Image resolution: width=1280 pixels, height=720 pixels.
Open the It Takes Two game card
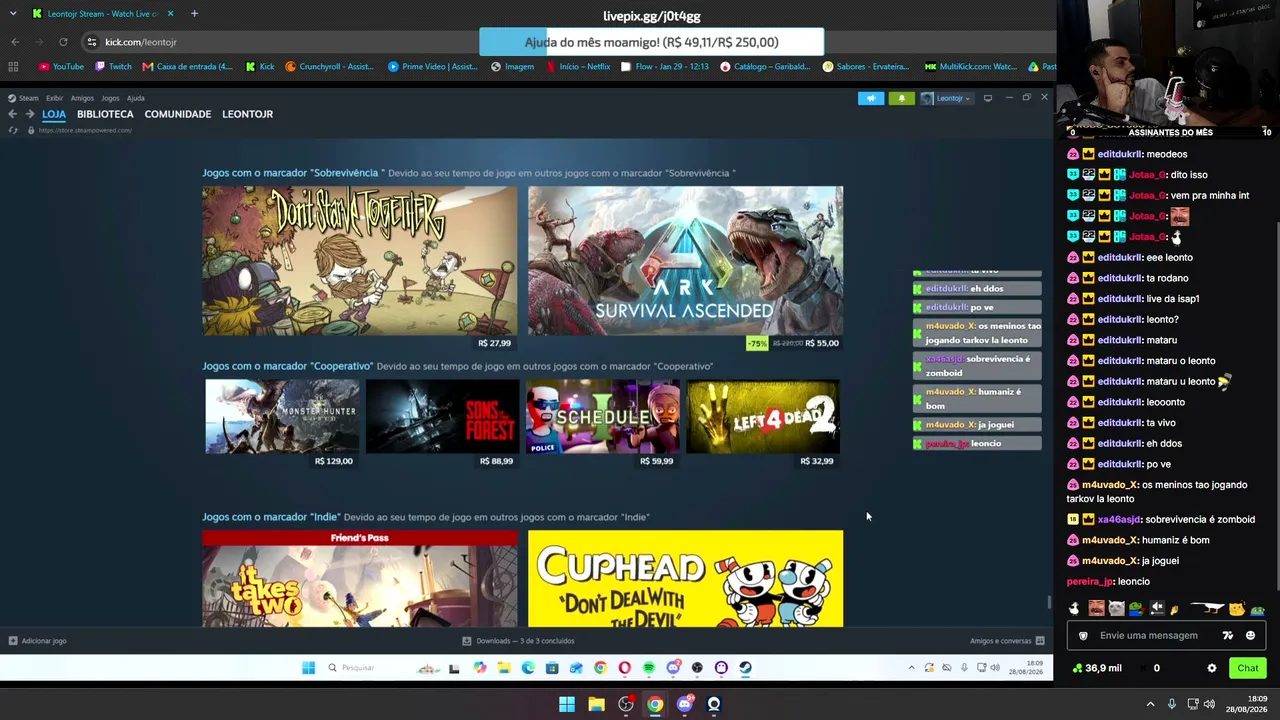[360, 579]
